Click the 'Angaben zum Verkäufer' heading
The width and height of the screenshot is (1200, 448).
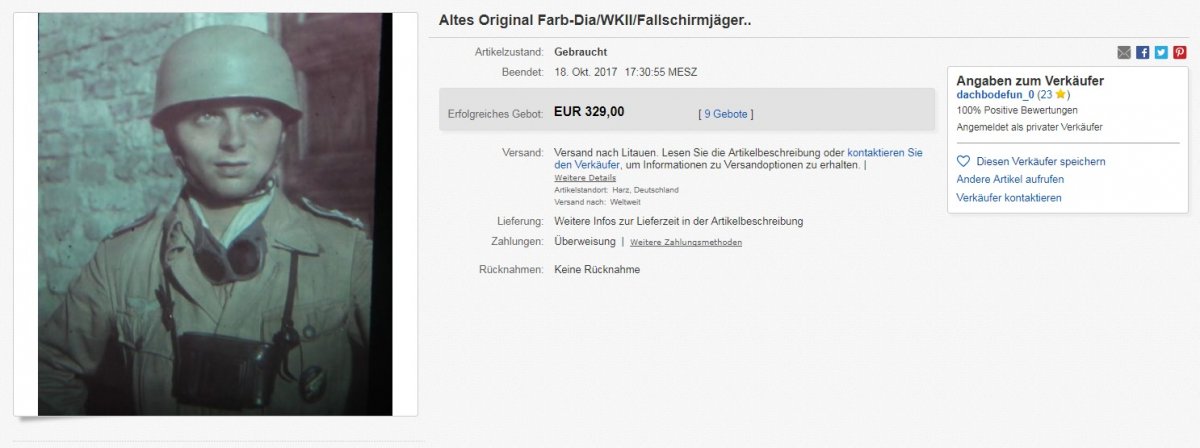[x=1030, y=80]
